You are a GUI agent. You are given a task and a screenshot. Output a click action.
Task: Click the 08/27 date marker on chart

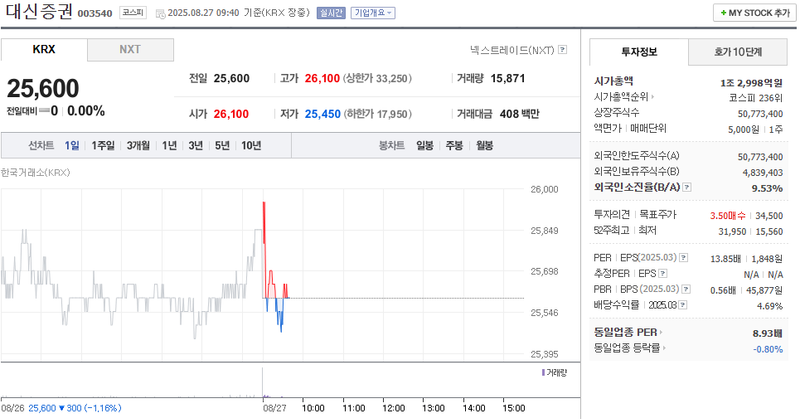(x=274, y=408)
